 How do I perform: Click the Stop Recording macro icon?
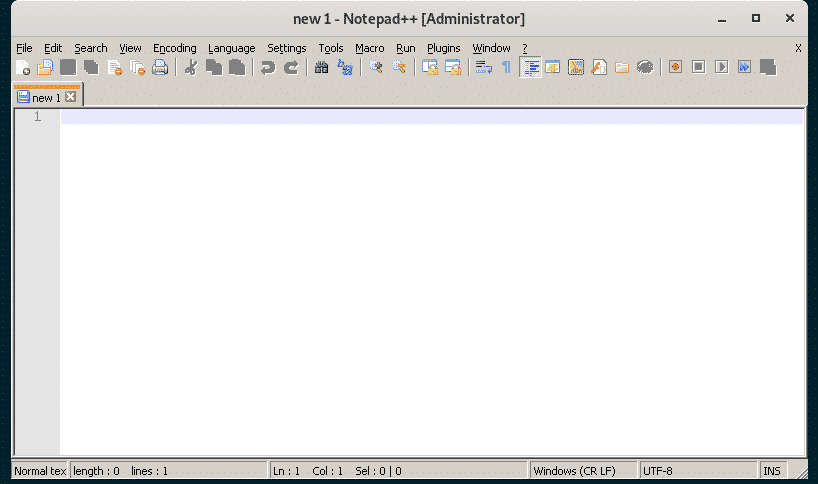coord(699,67)
